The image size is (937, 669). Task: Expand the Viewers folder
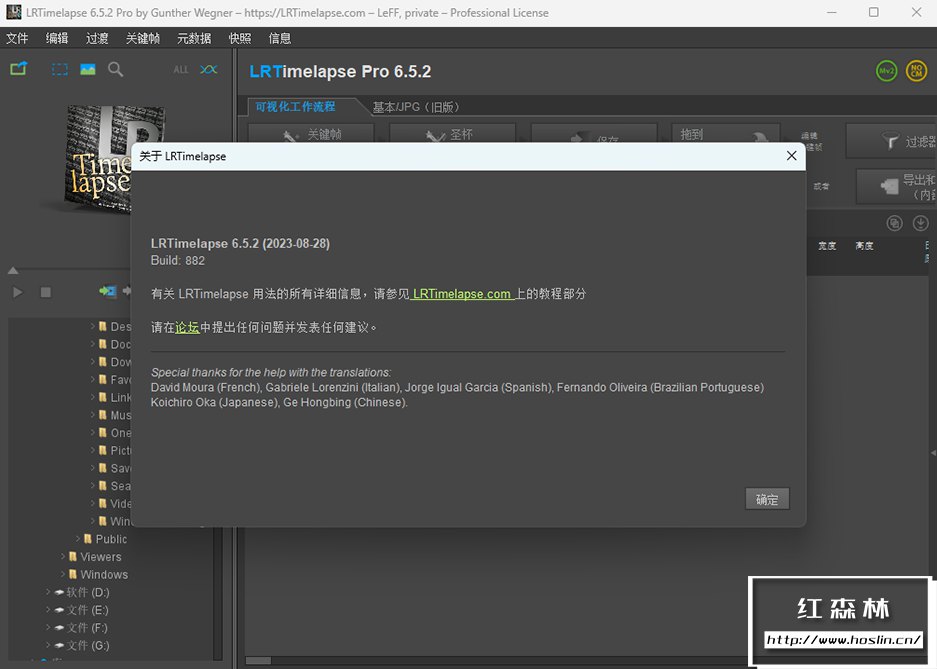(x=63, y=557)
